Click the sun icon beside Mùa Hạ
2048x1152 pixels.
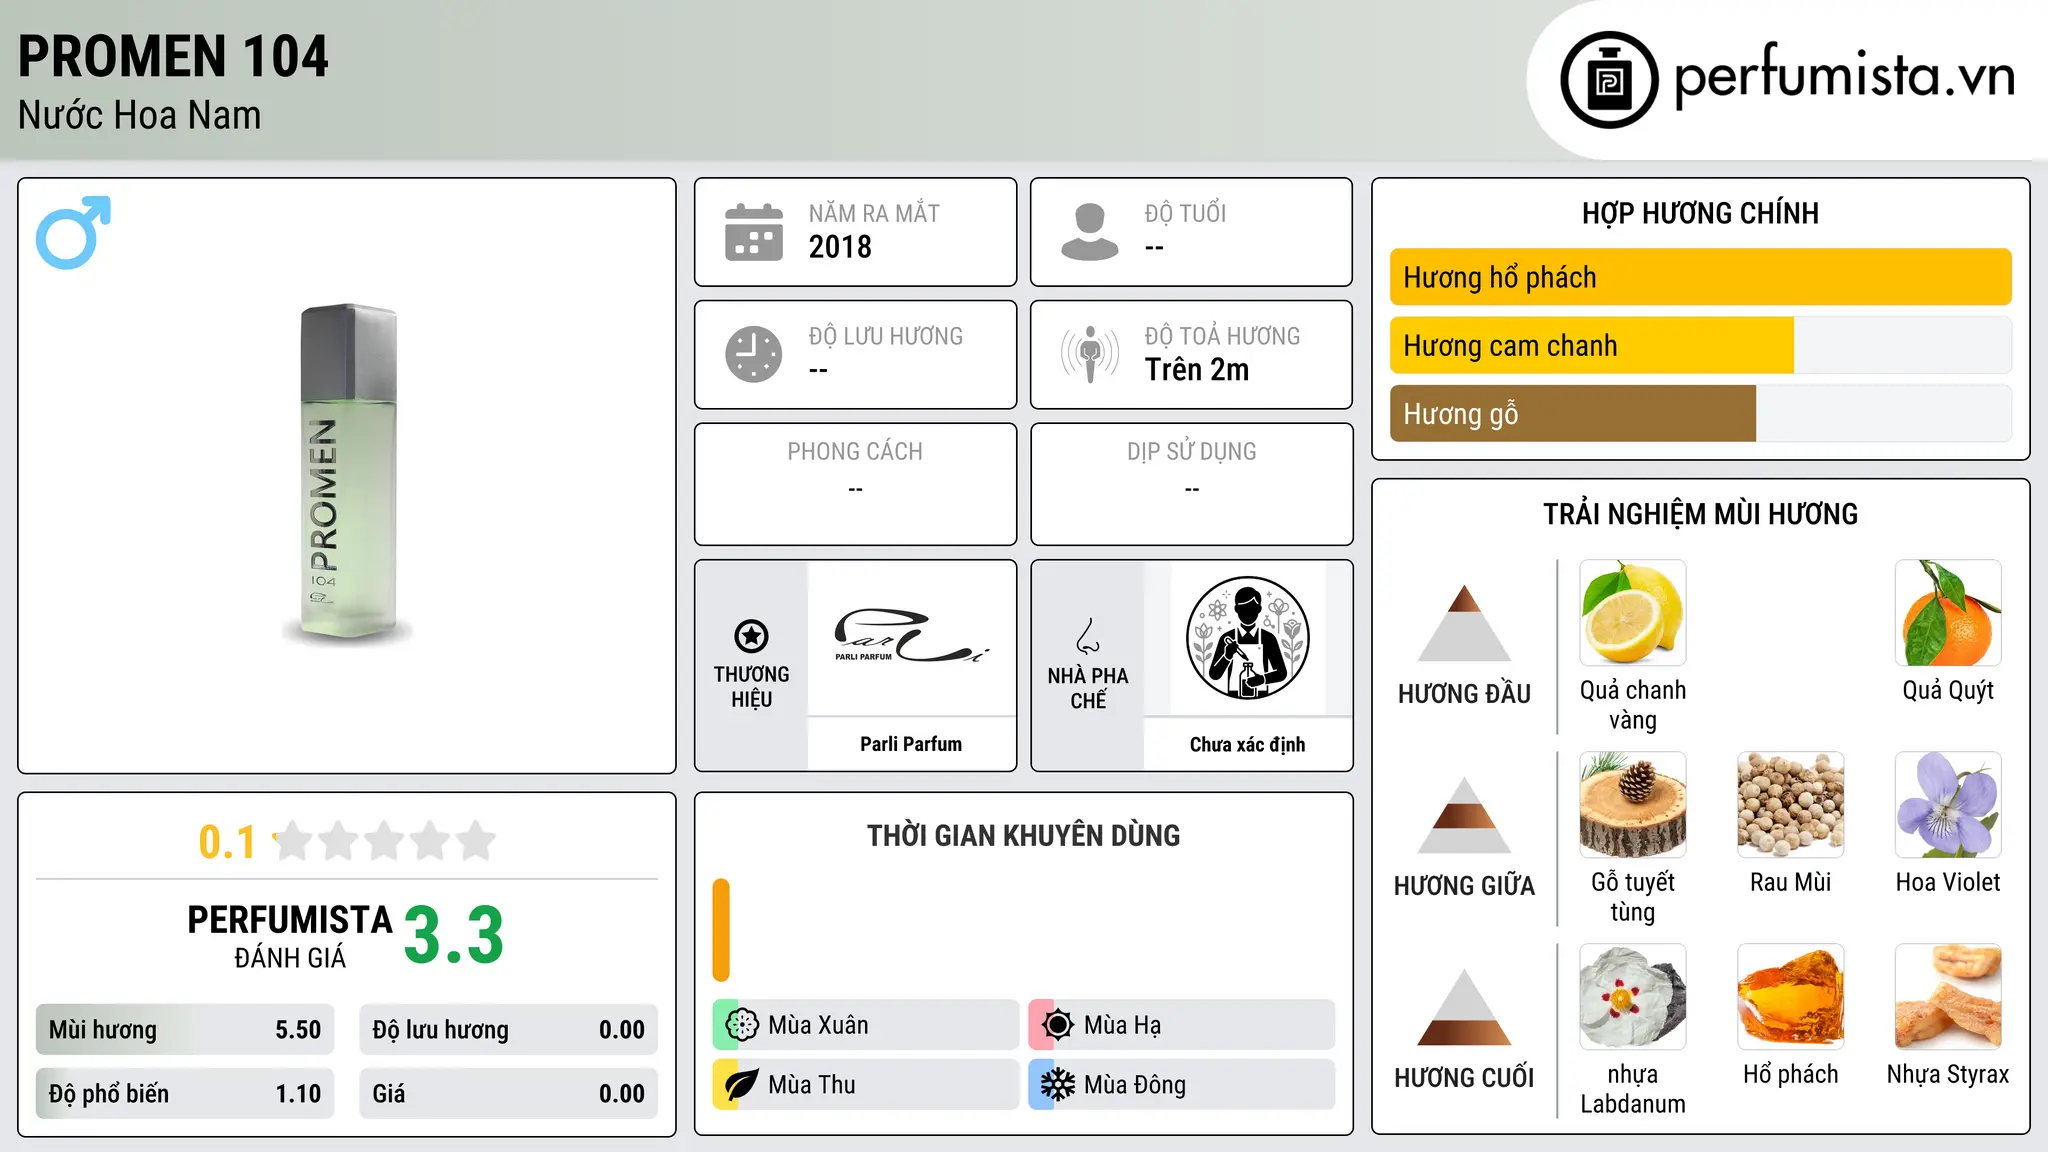point(1057,1025)
